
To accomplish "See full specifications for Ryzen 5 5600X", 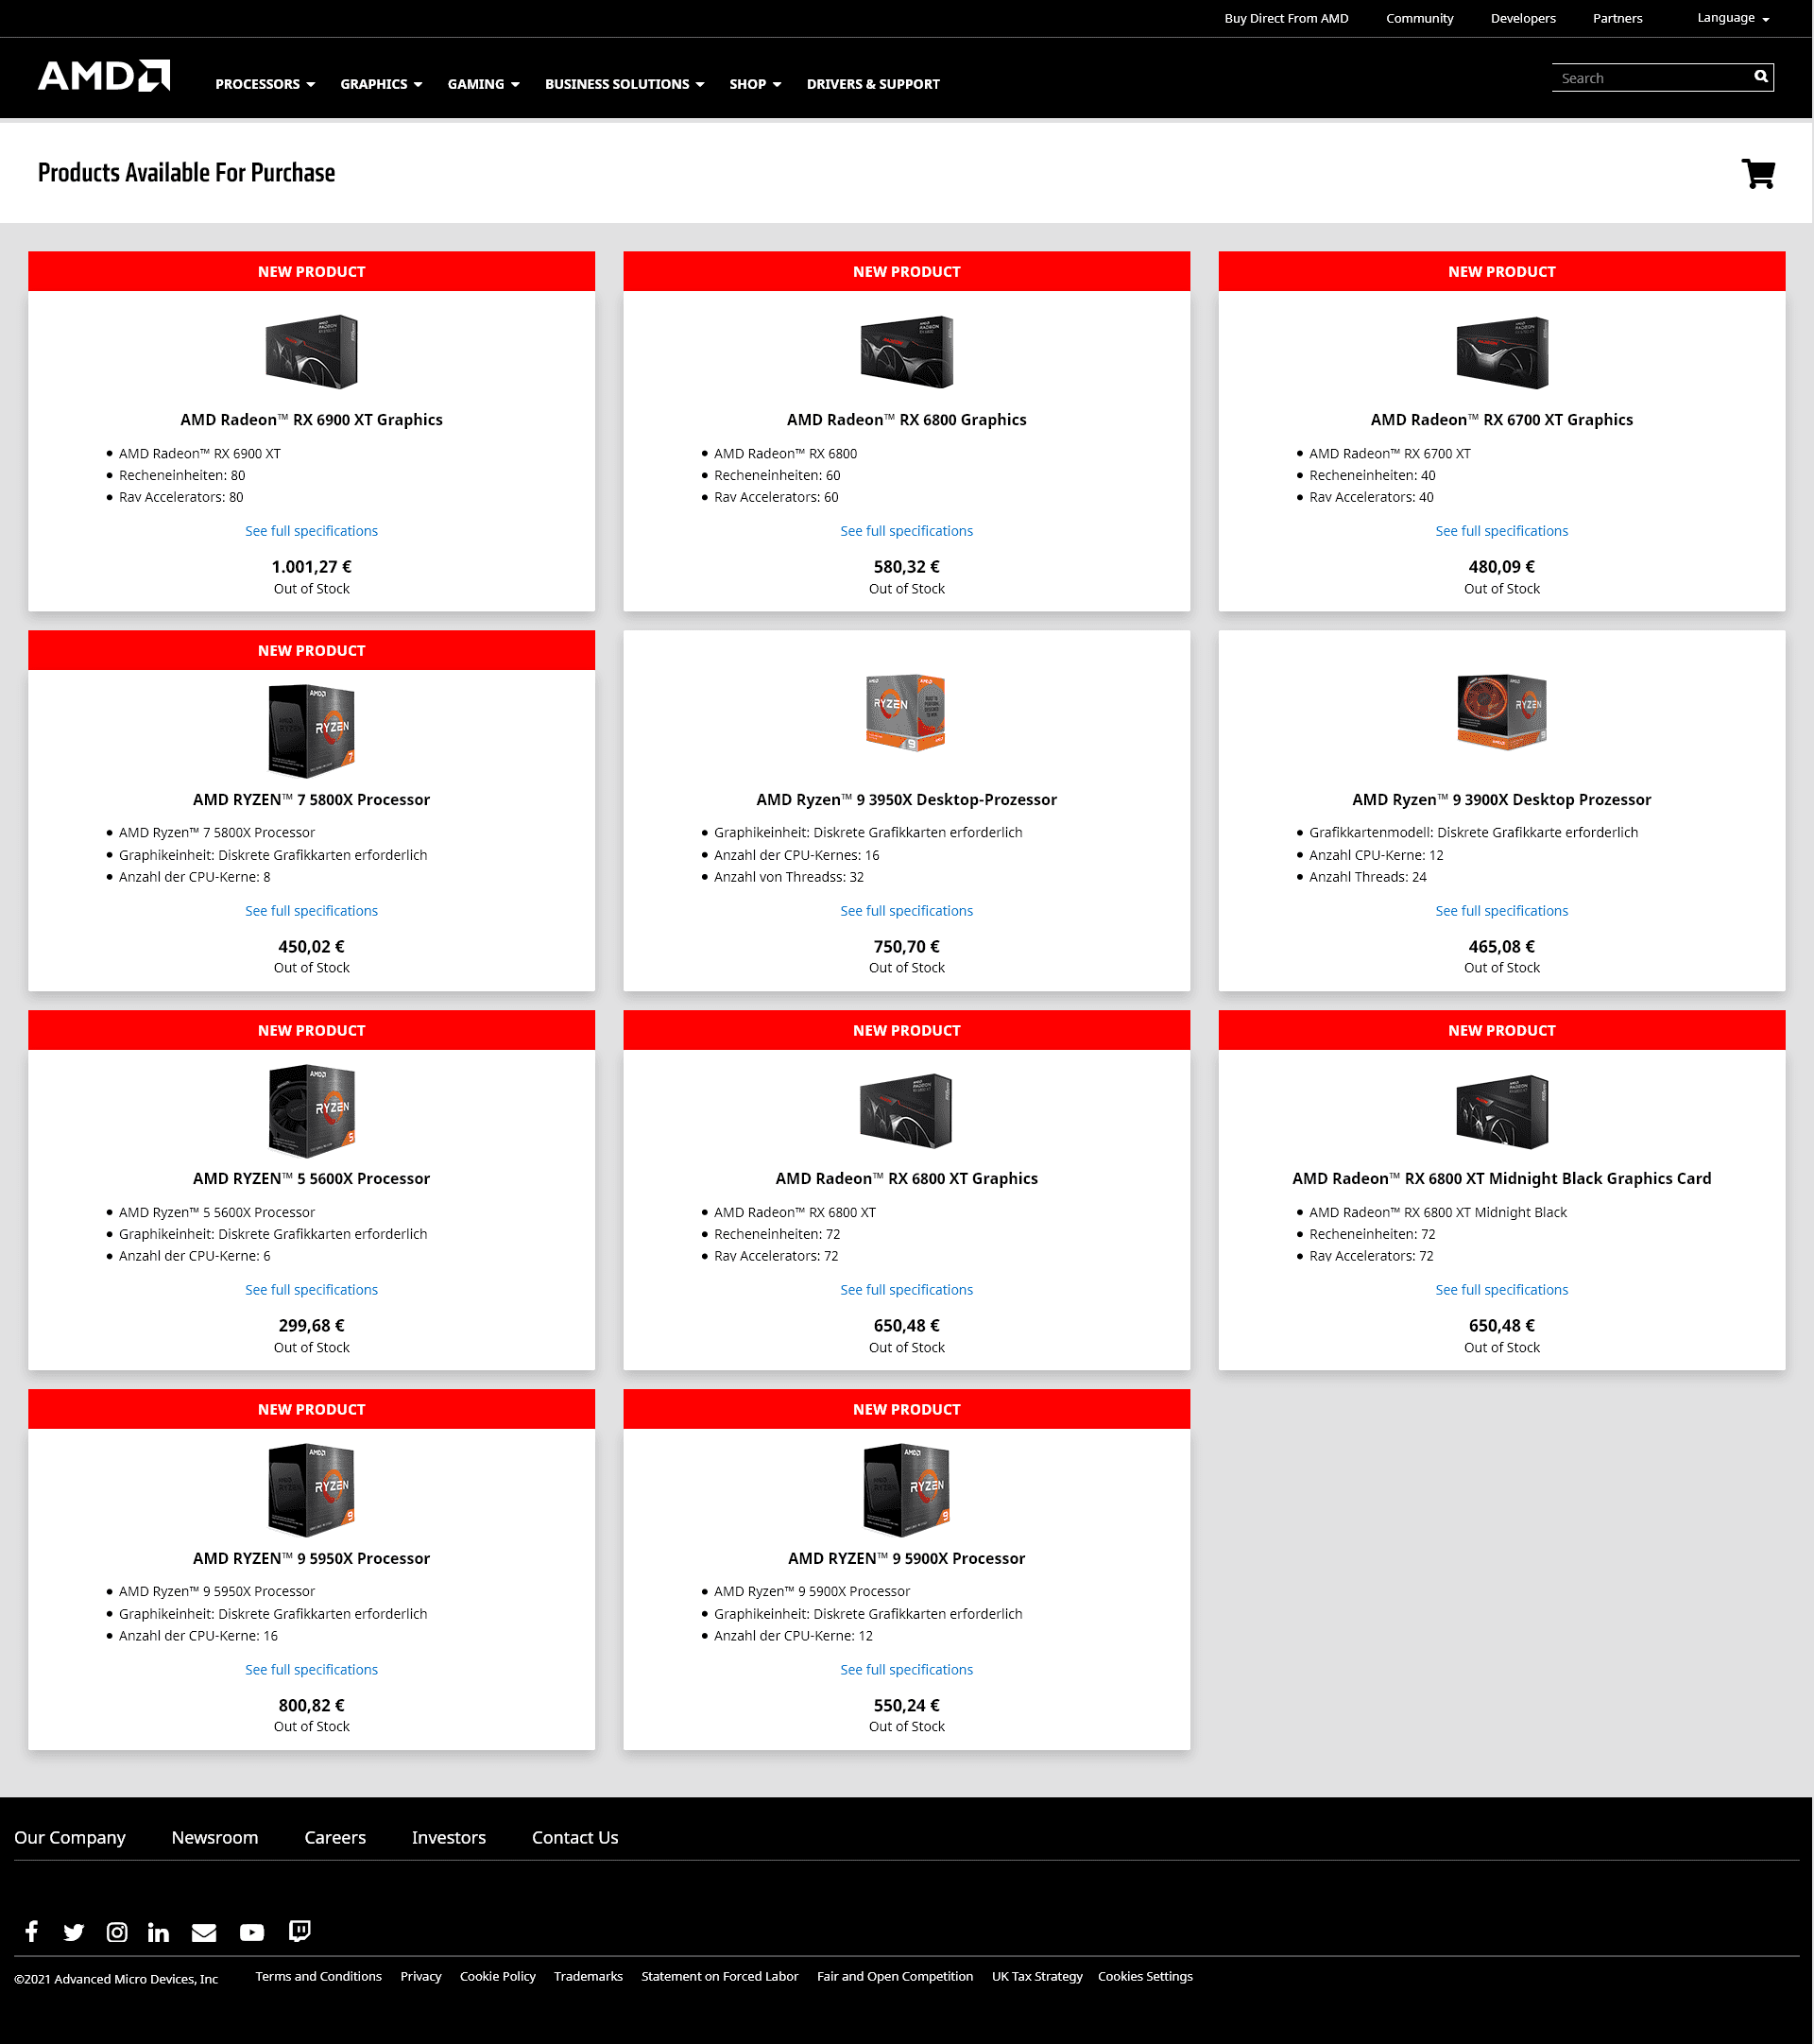I will [312, 1290].
